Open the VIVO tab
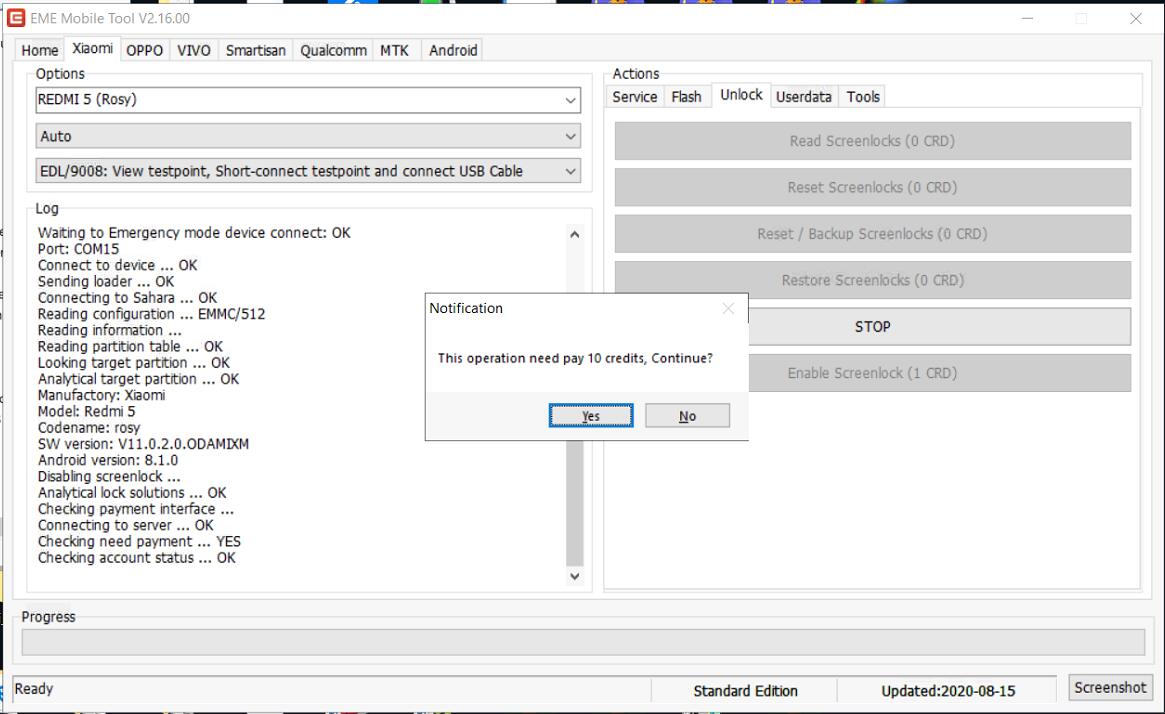The width and height of the screenshot is (1165, 714). [193, 51]
